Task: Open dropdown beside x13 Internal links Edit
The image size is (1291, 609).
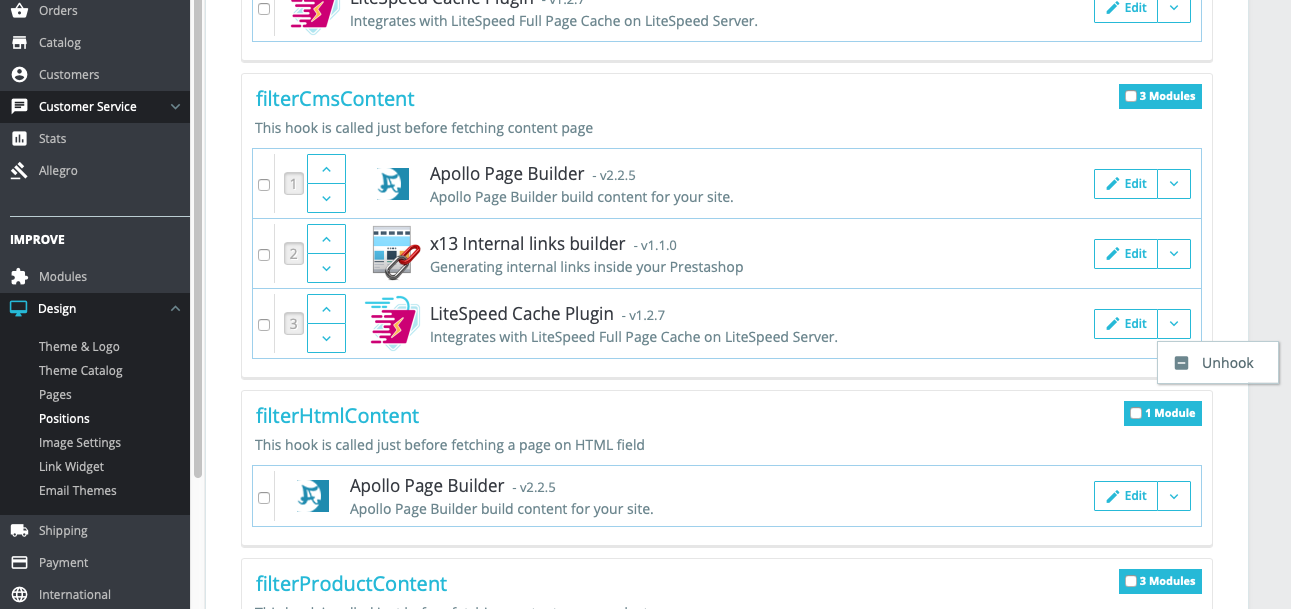Action: tap(1174, 254)
